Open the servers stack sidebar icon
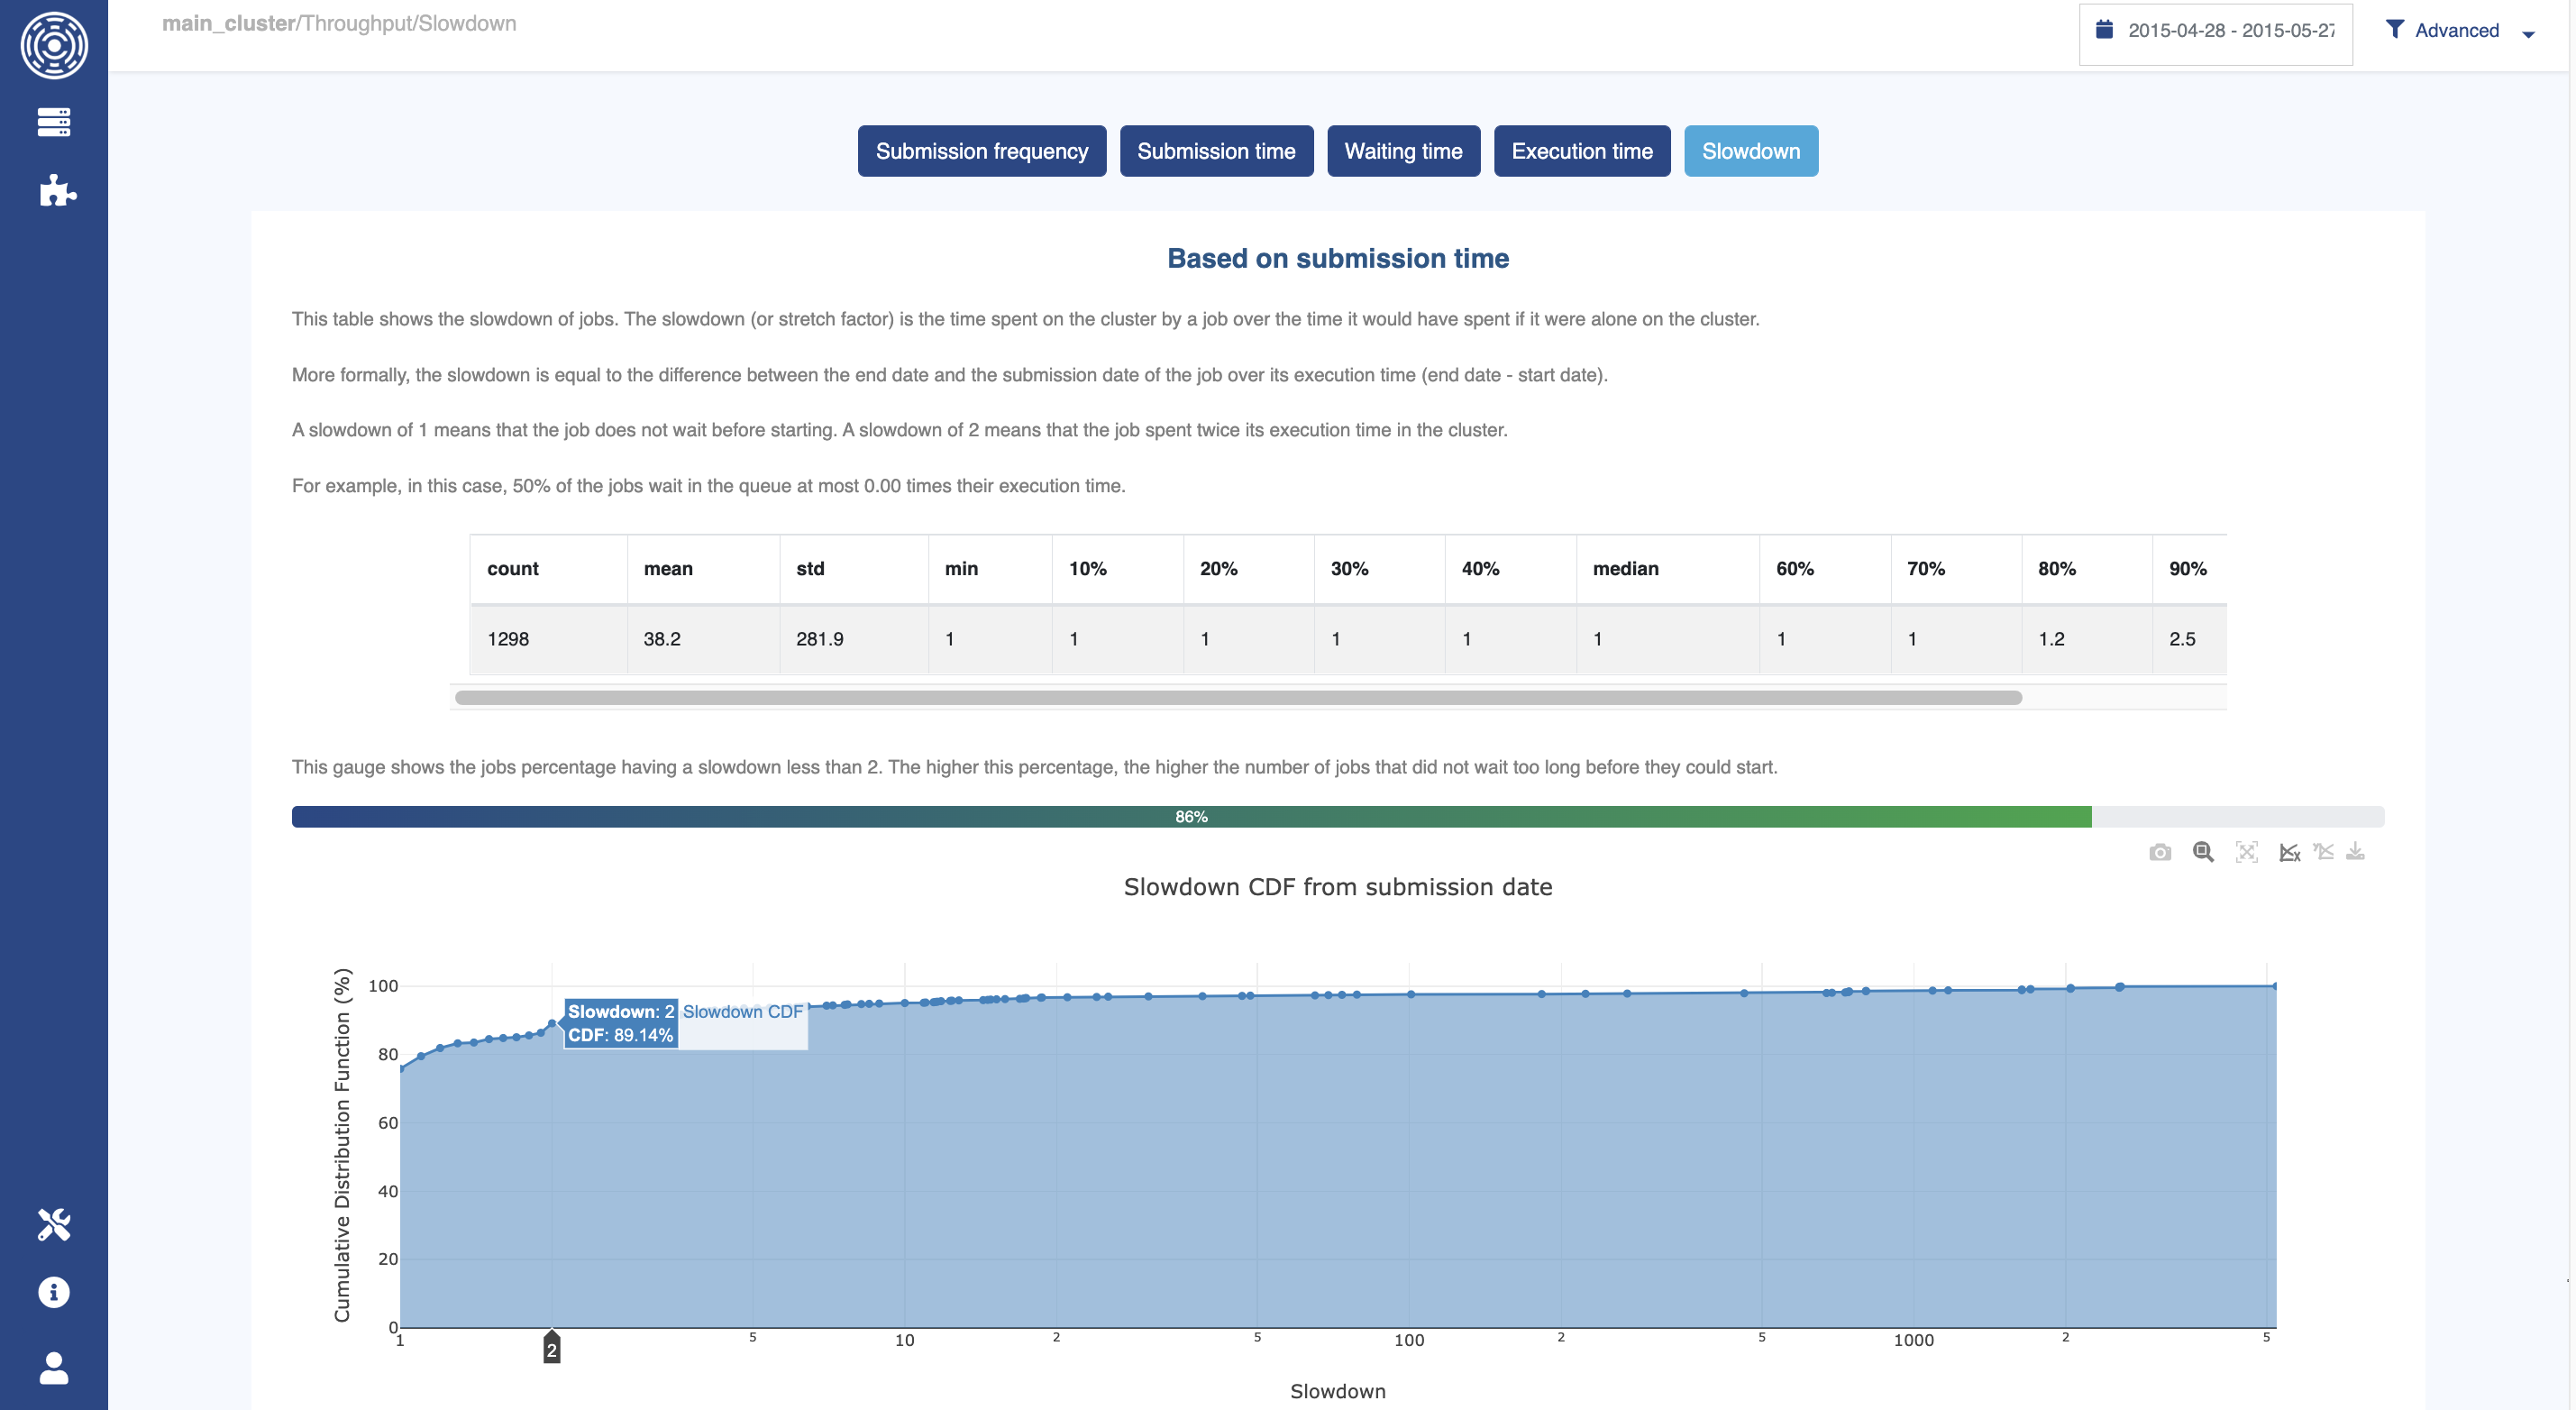This screenshot has height=1410, width=2576. [x=54, y=122]
